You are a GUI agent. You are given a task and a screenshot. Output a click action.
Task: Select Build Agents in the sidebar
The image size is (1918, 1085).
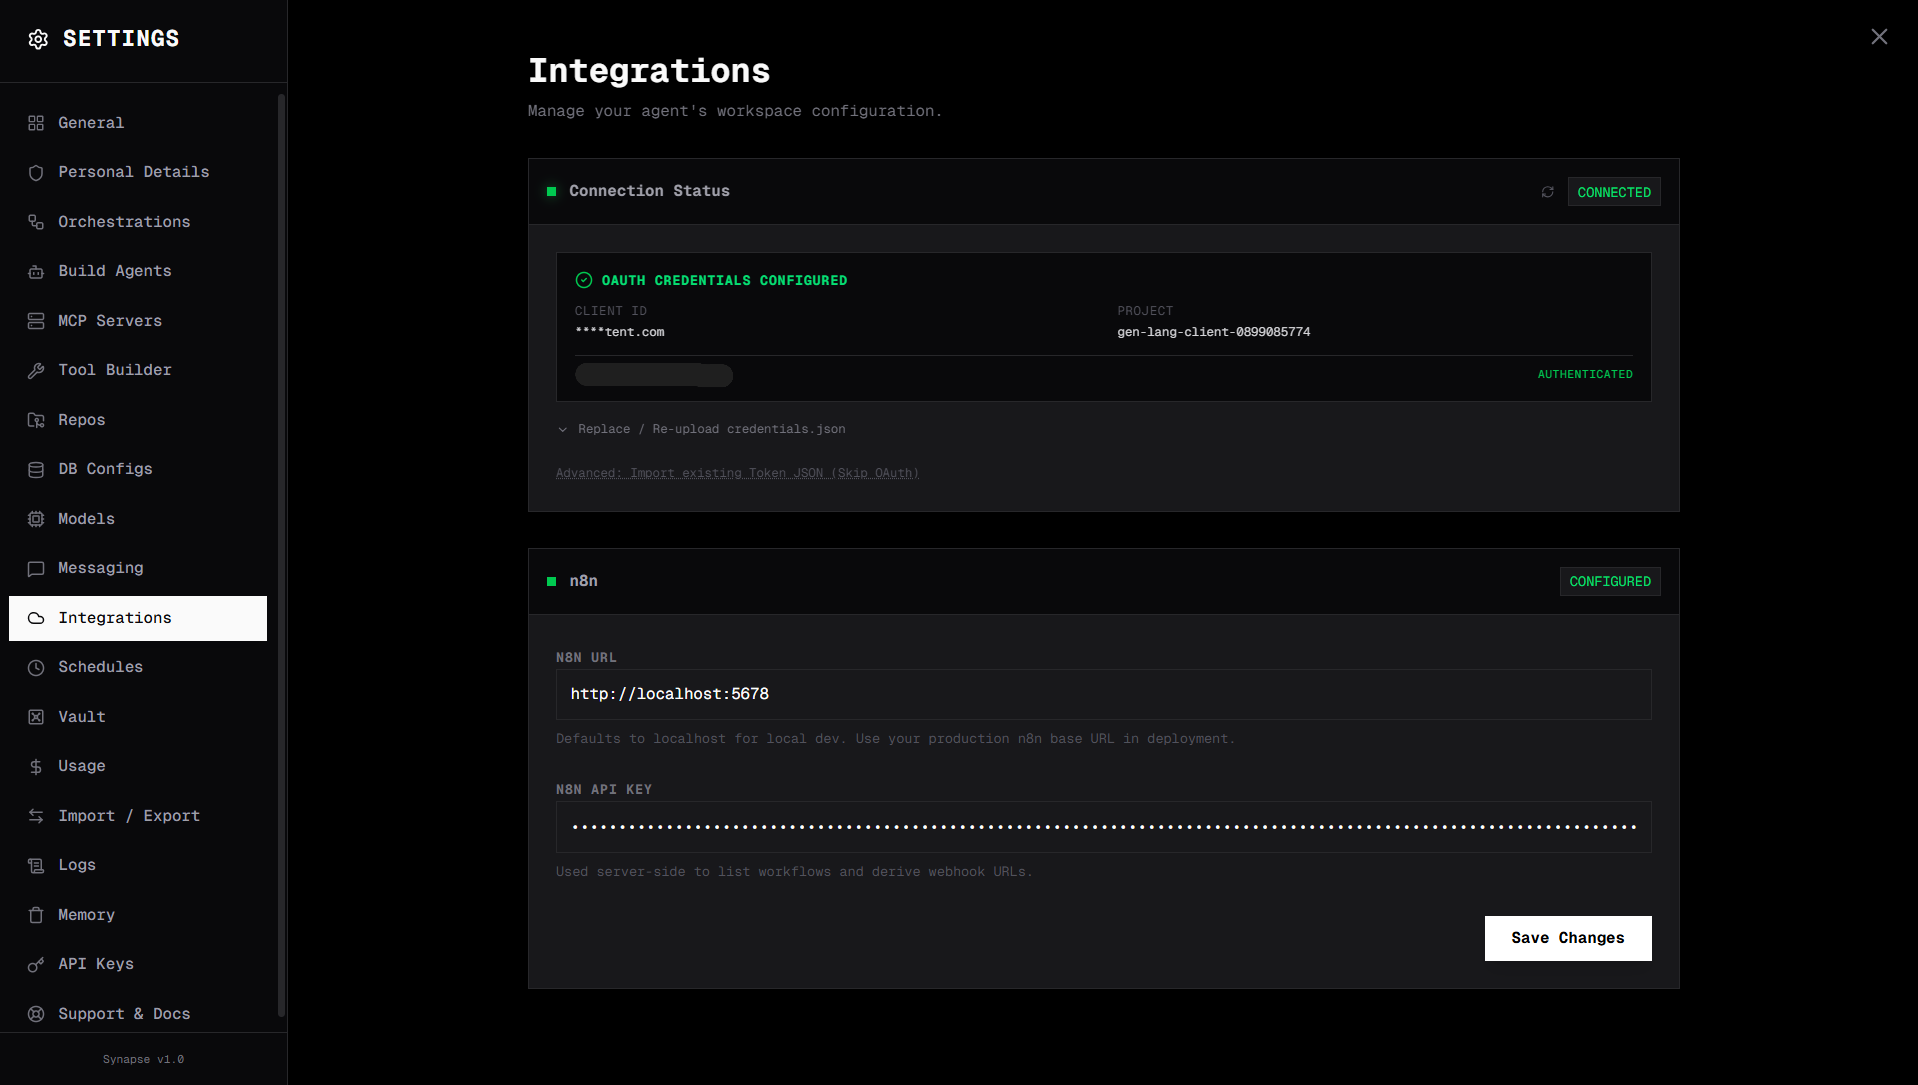click(x=138, y=271)
